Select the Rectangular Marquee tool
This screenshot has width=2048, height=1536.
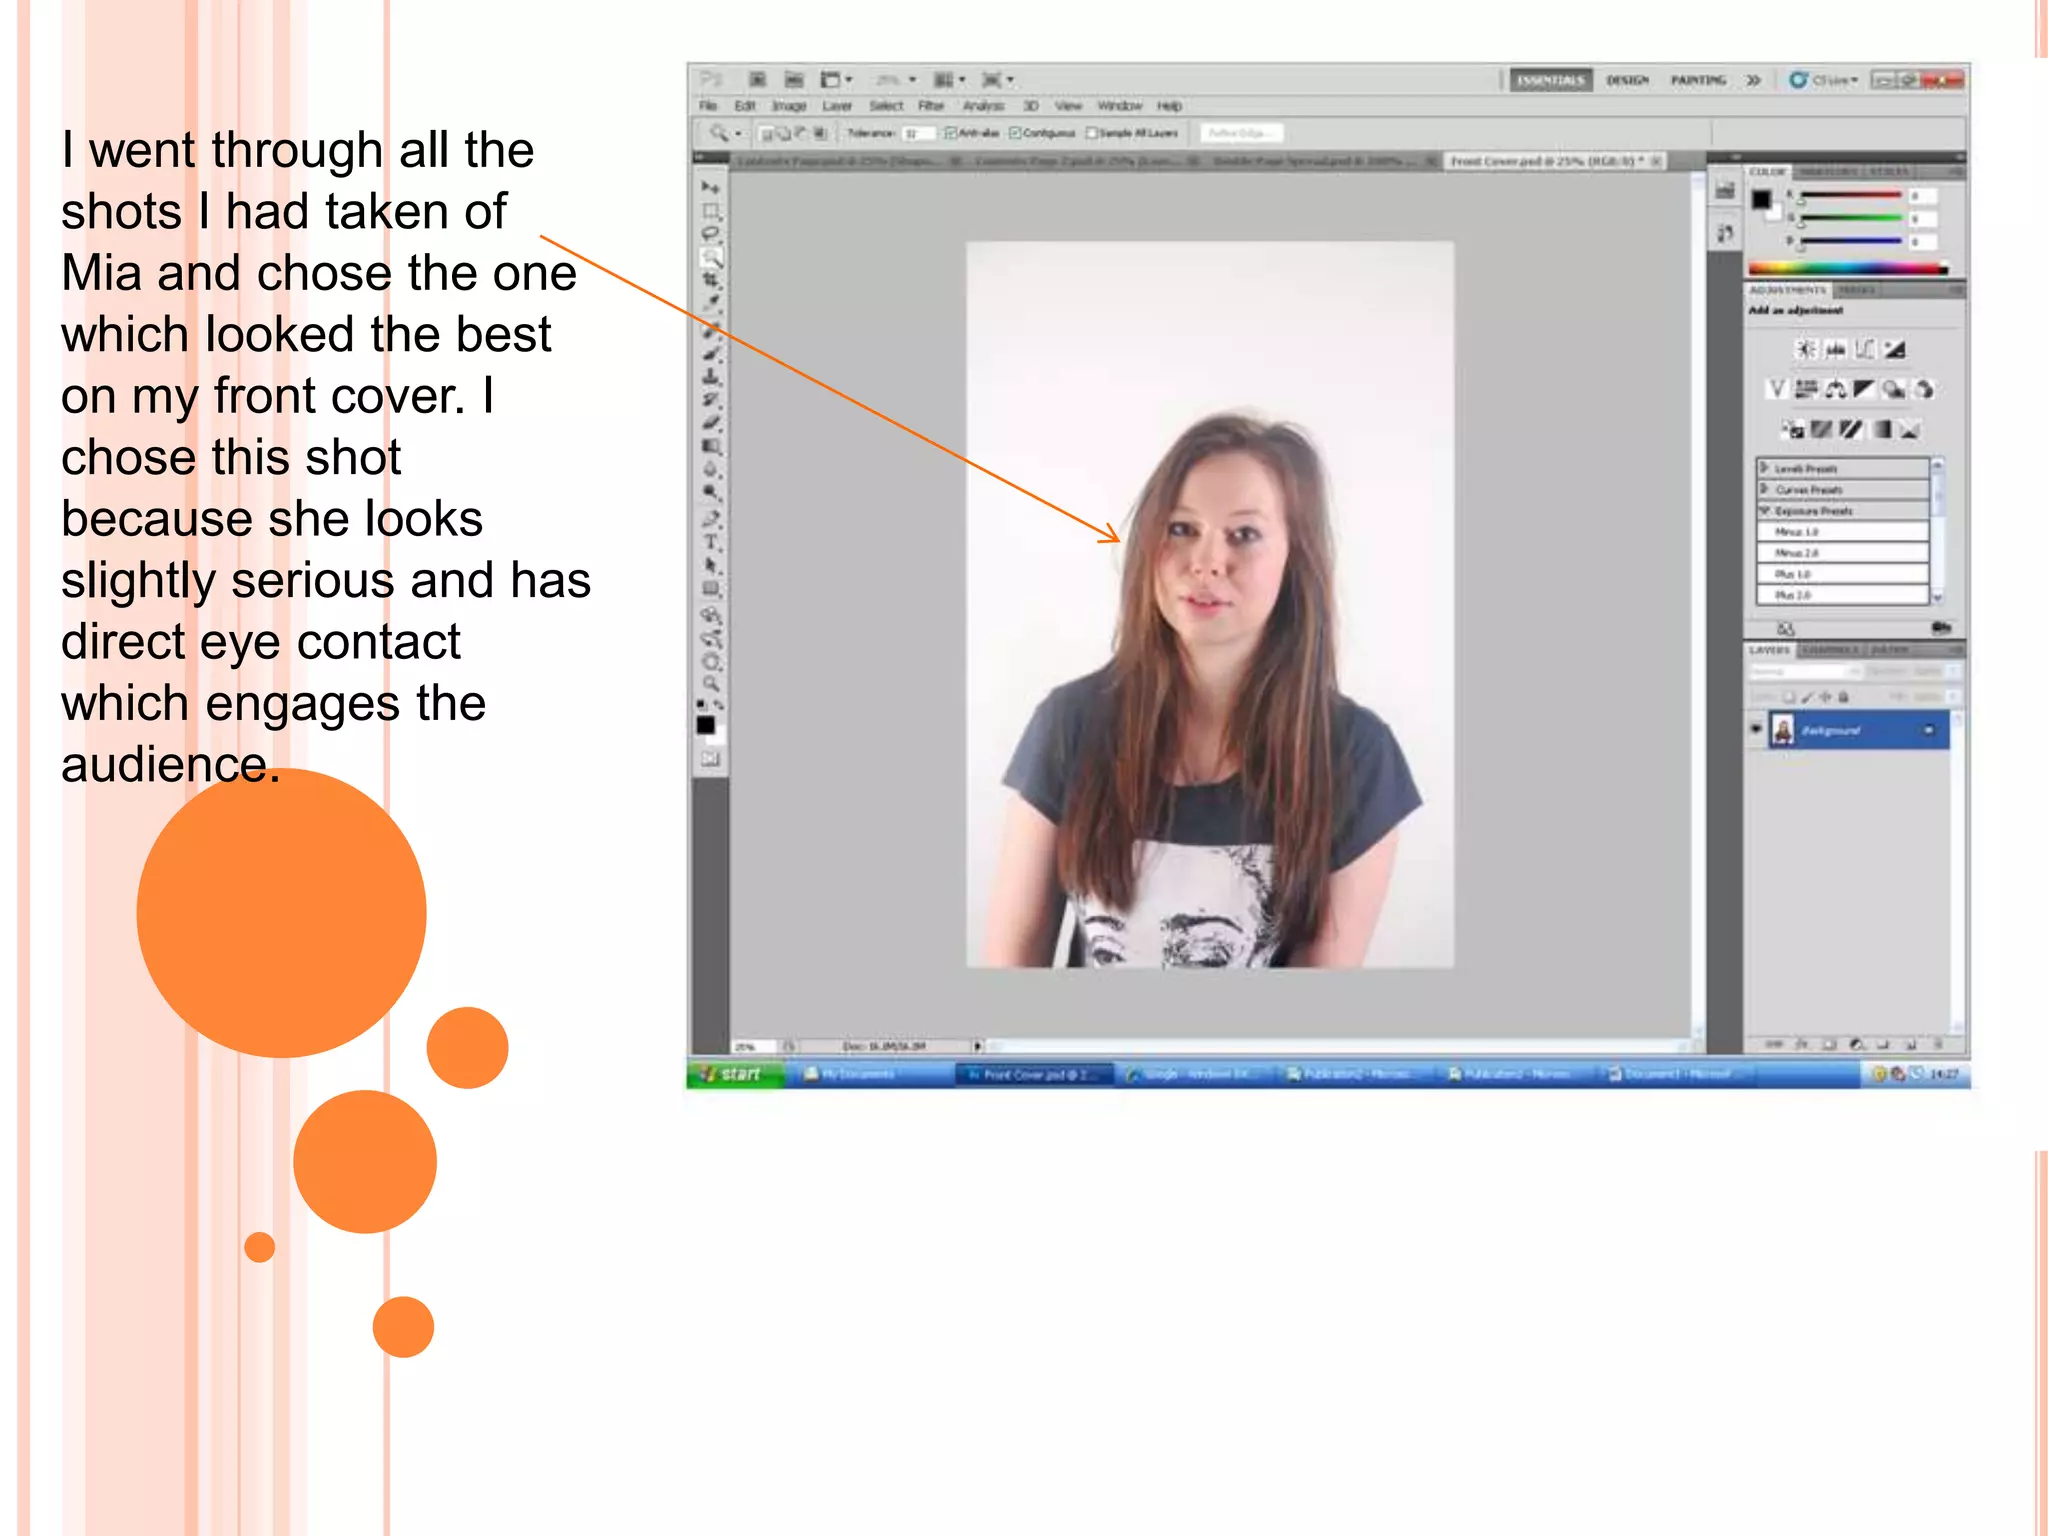pyautogui.click(x=710, y=211)
